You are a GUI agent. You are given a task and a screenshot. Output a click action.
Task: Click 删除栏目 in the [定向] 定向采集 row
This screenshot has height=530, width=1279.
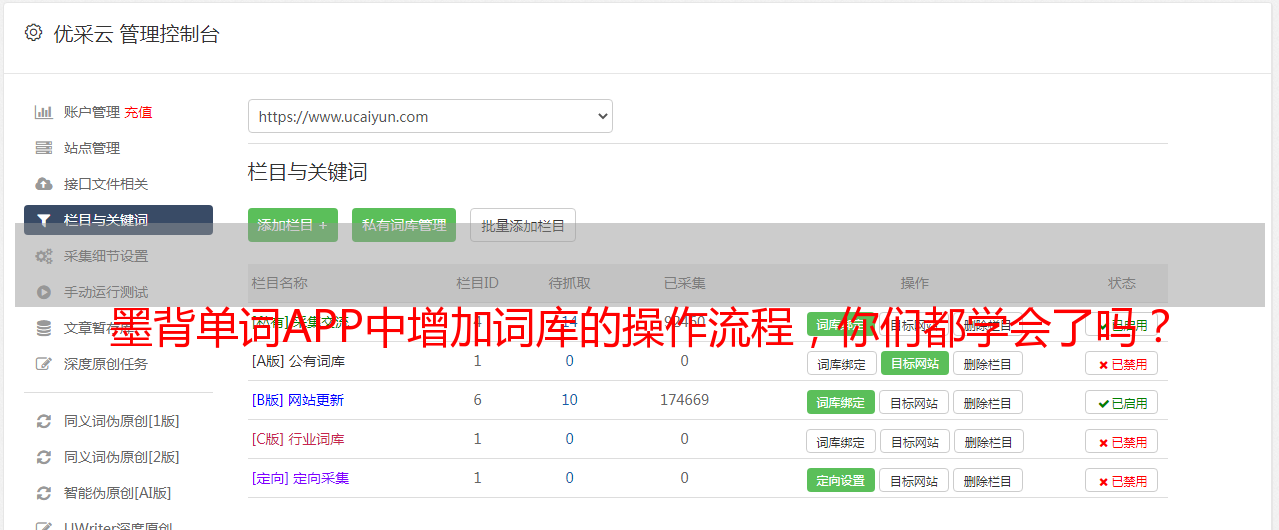tap(988, 480)
